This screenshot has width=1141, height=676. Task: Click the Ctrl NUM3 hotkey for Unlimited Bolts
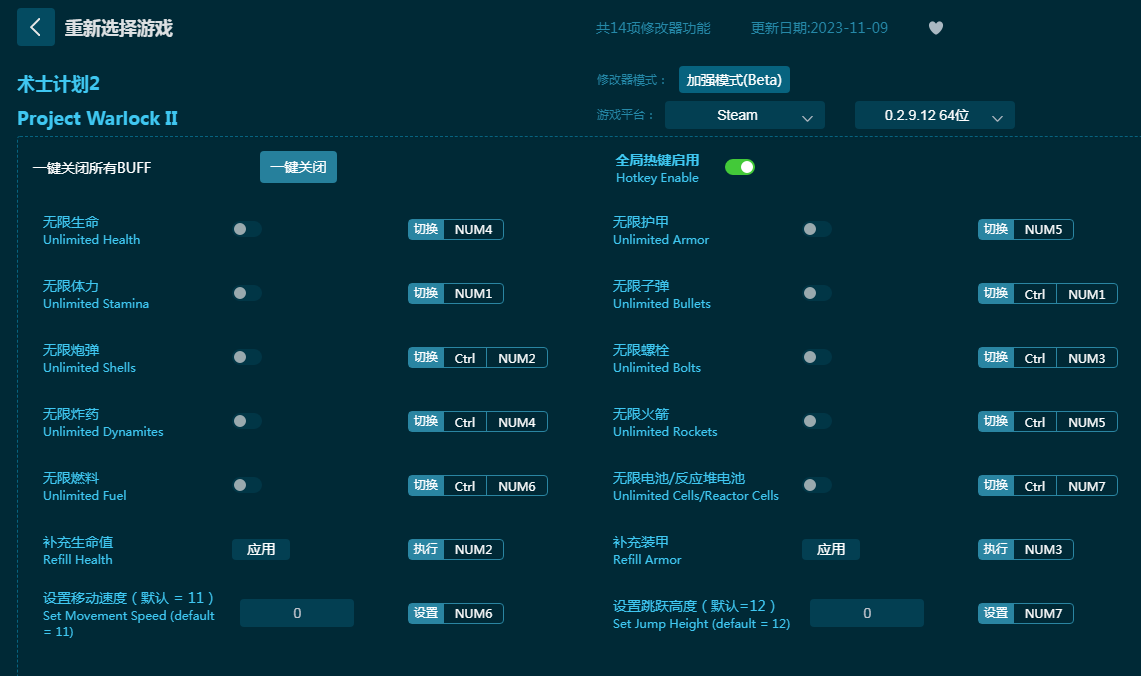point(1047,358)
